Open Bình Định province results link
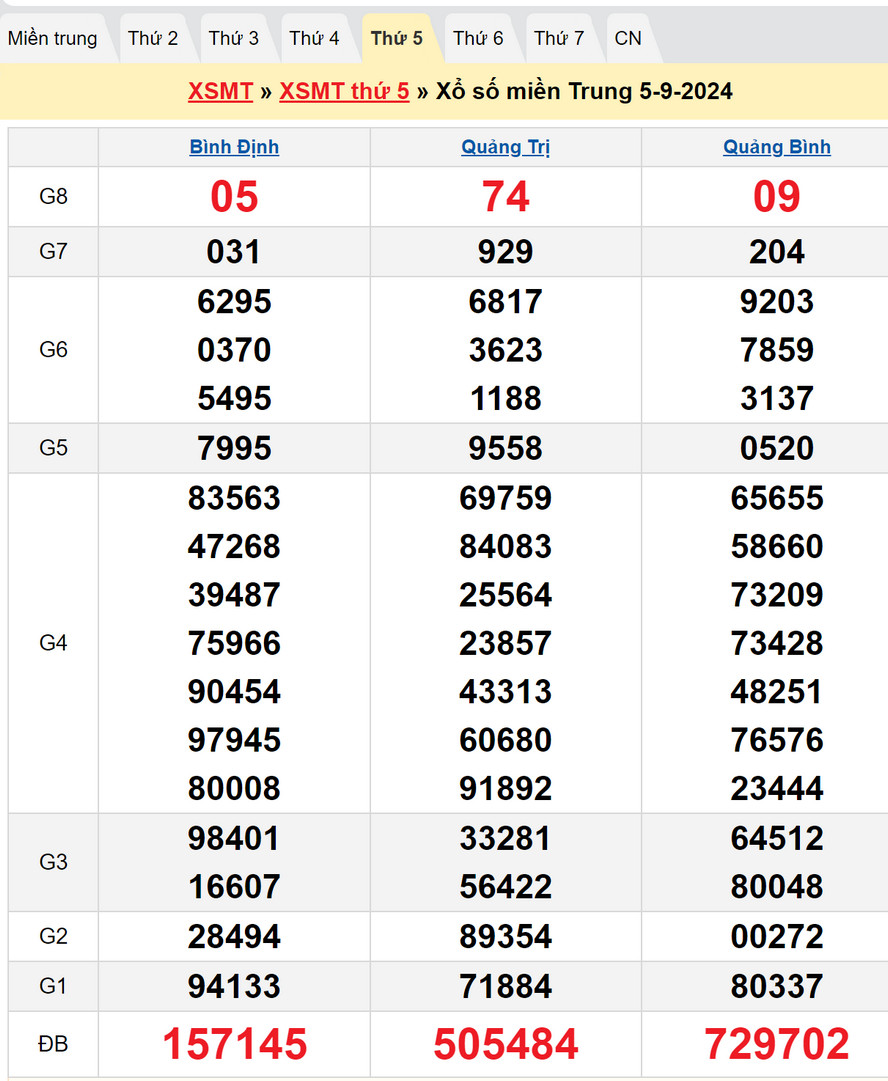This screenshot has width=888, height=1081. (234, 147)
